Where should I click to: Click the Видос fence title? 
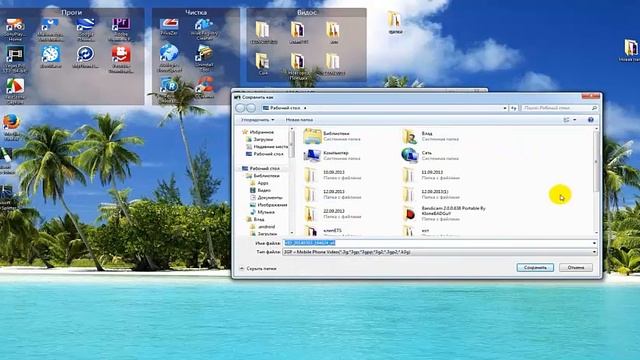pos(307,12)
